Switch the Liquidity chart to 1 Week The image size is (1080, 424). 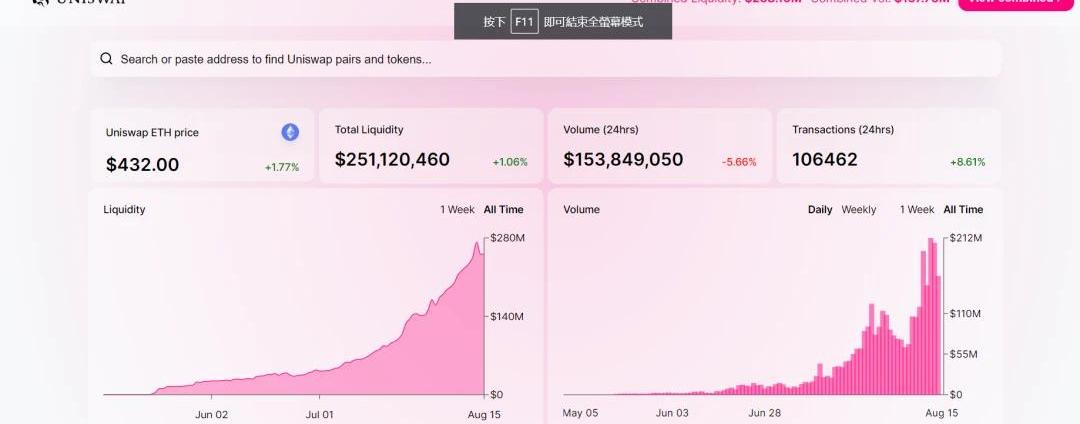457,210
